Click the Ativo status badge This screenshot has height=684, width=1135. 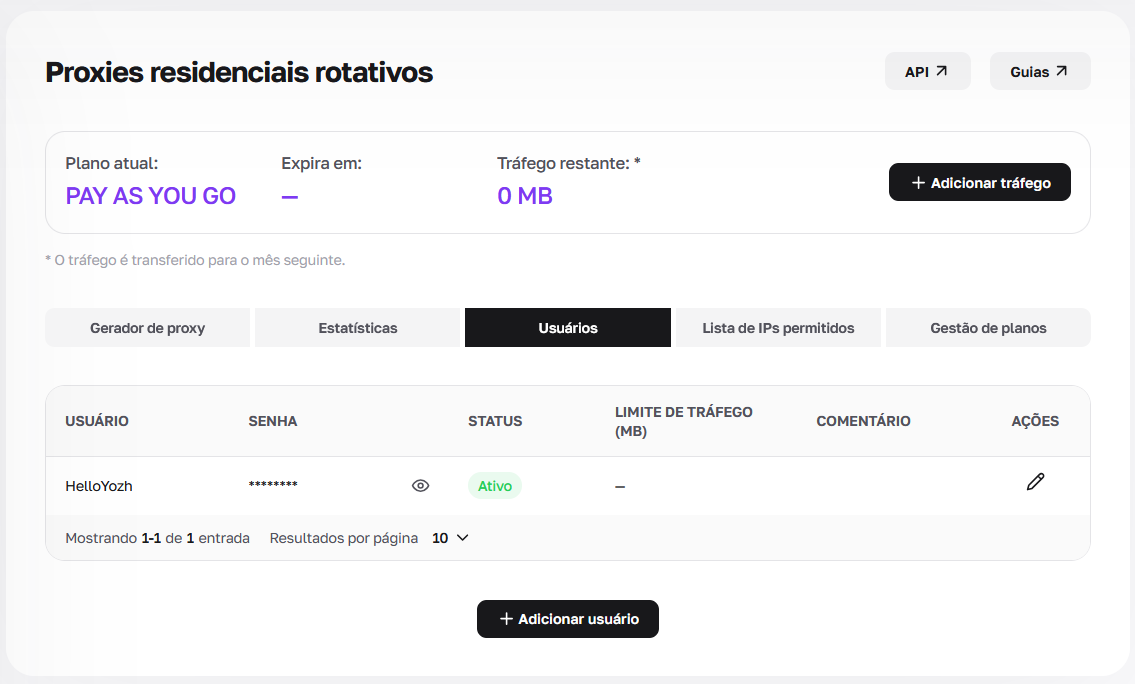tap(495, 486)
